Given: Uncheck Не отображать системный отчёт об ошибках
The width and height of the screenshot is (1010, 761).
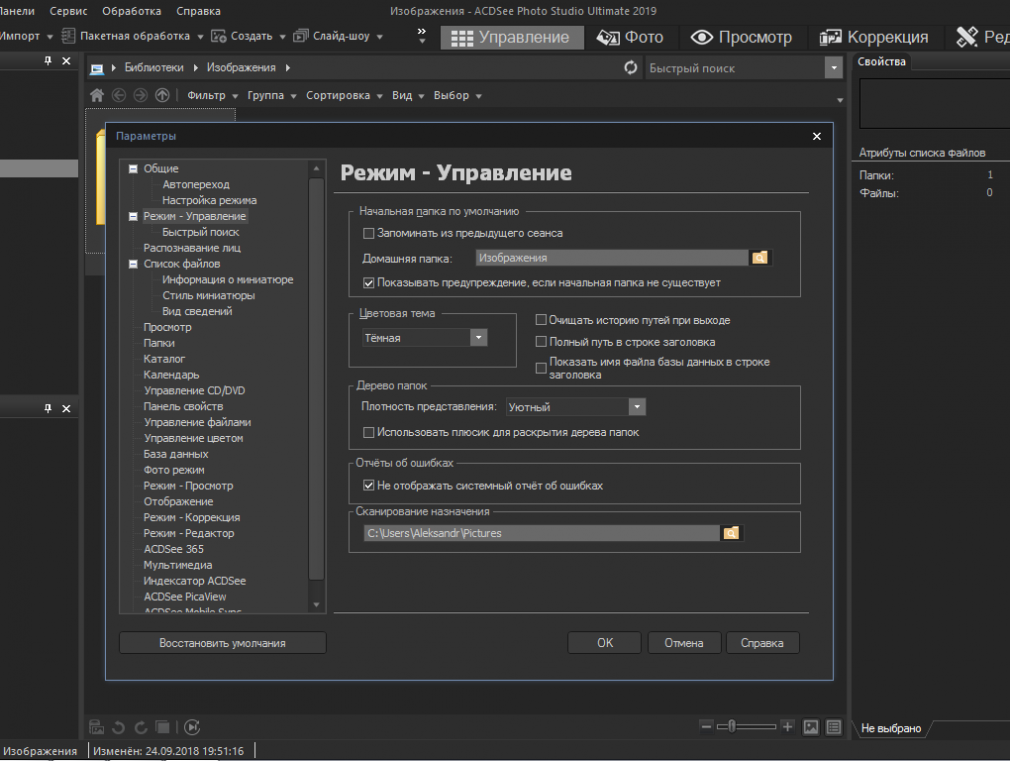Looking at the screenshot, I should click(368, 485).
